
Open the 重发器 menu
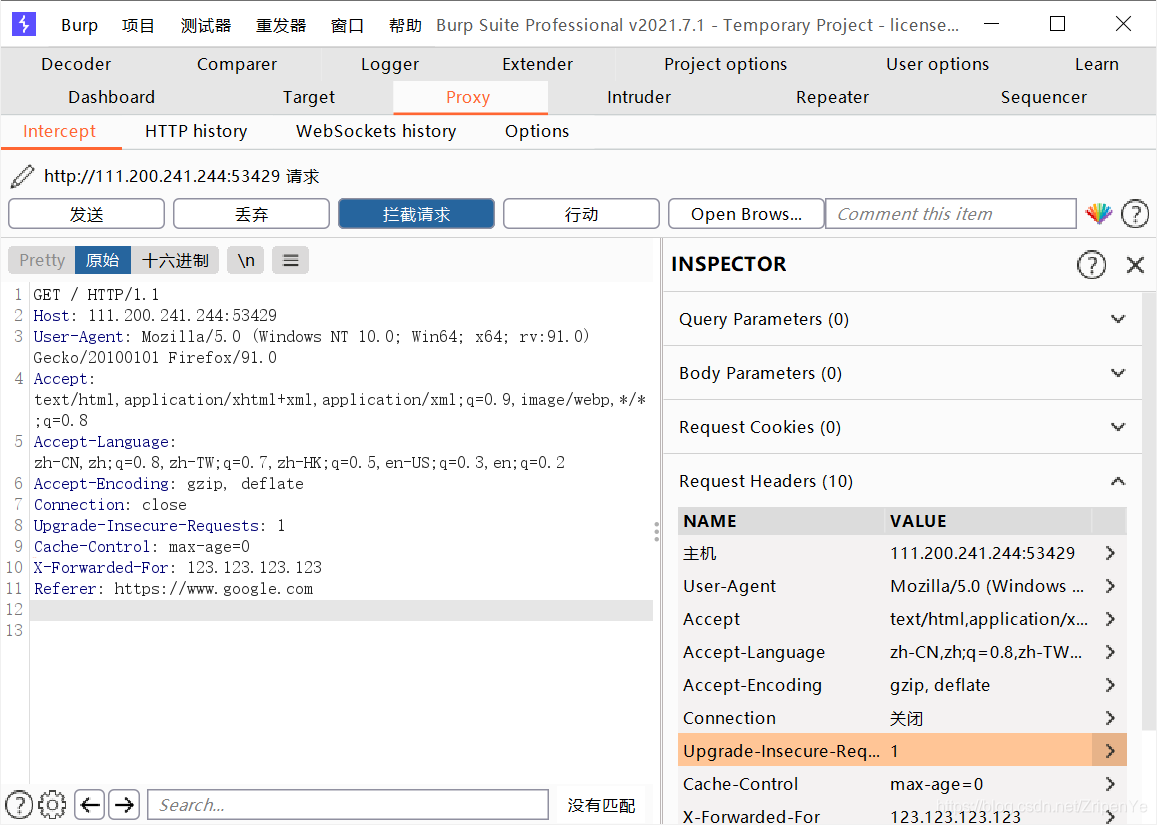280,25
